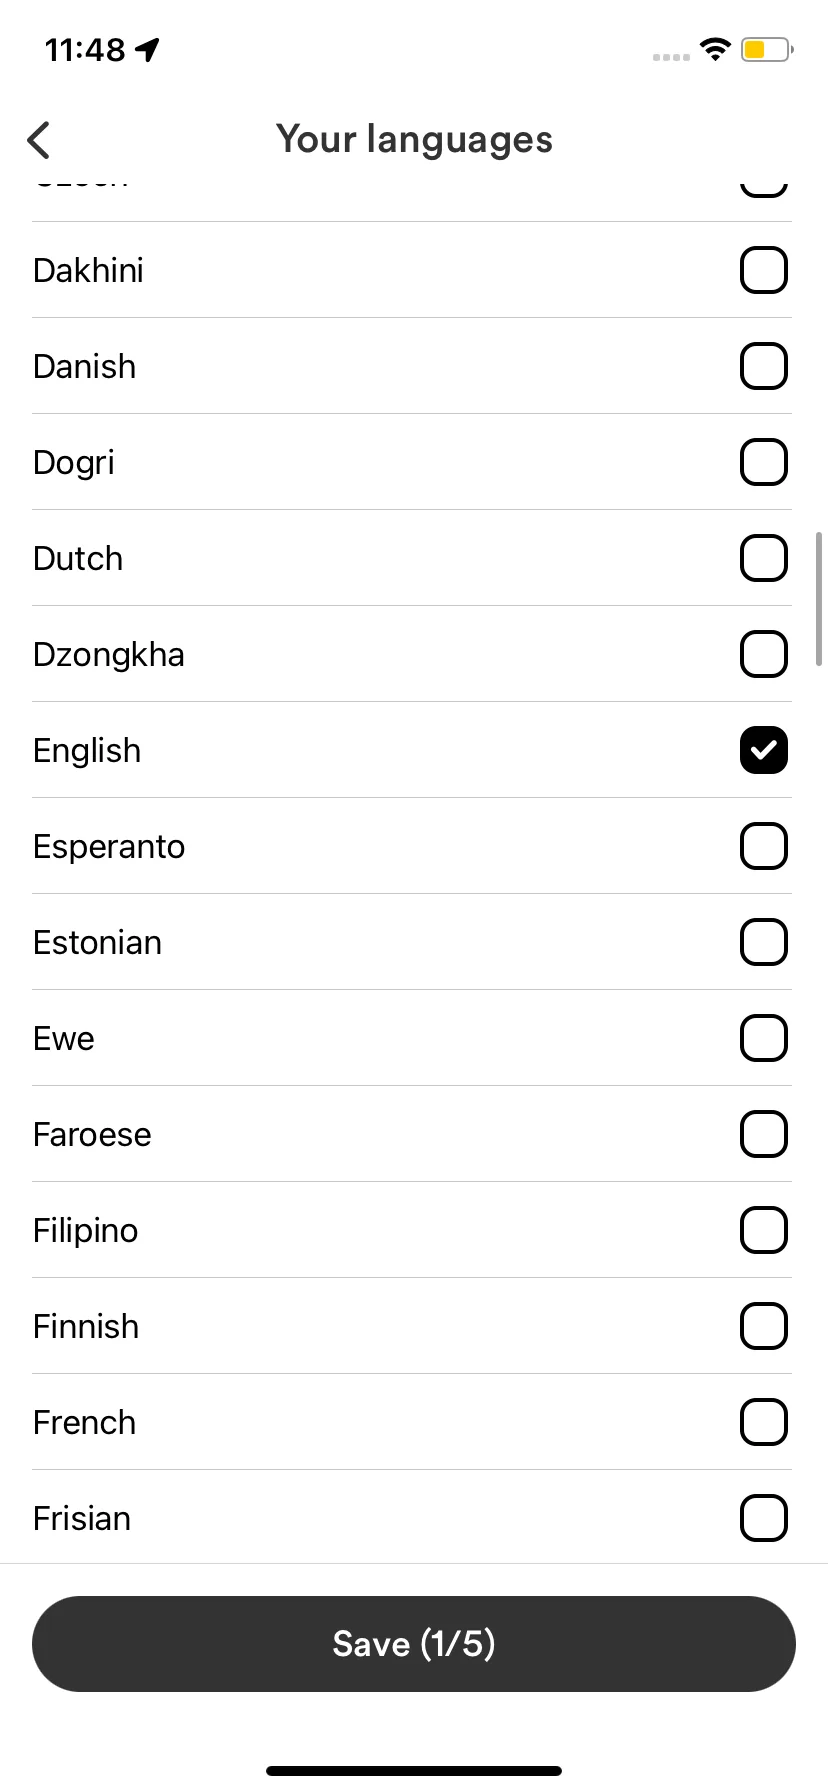Tick the Dutch checkbox

coord(764,558)
